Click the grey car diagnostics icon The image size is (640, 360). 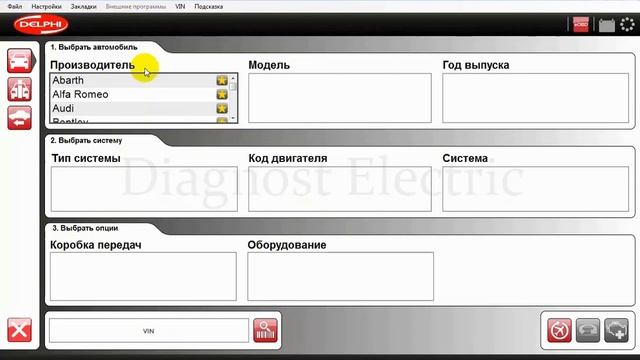click(588, 330)
